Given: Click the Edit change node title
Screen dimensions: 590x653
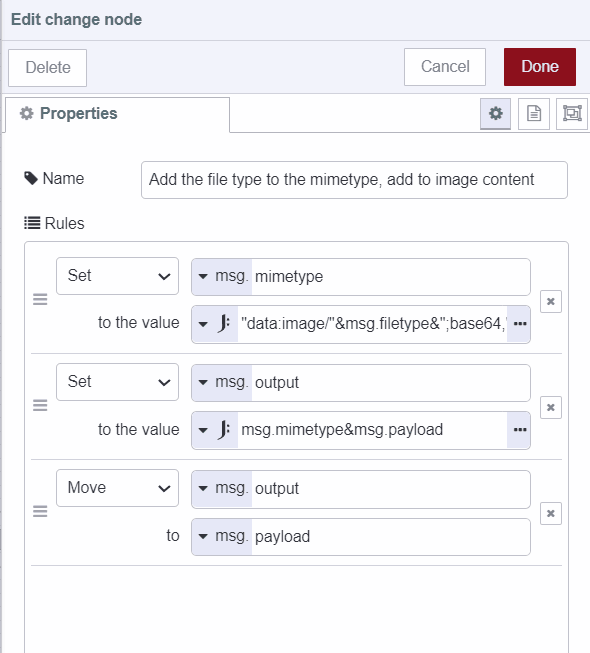Looking at the screenshot, I should (76, 20).
